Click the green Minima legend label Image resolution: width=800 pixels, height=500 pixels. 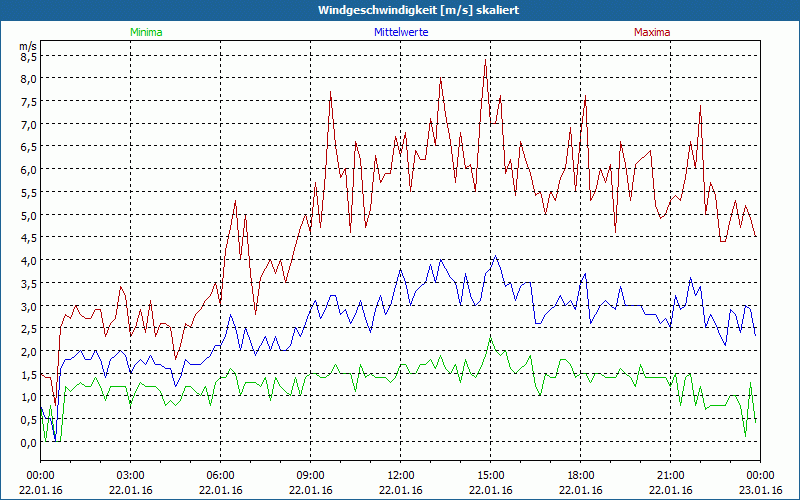pyautogui.click(x=145, y=32)
